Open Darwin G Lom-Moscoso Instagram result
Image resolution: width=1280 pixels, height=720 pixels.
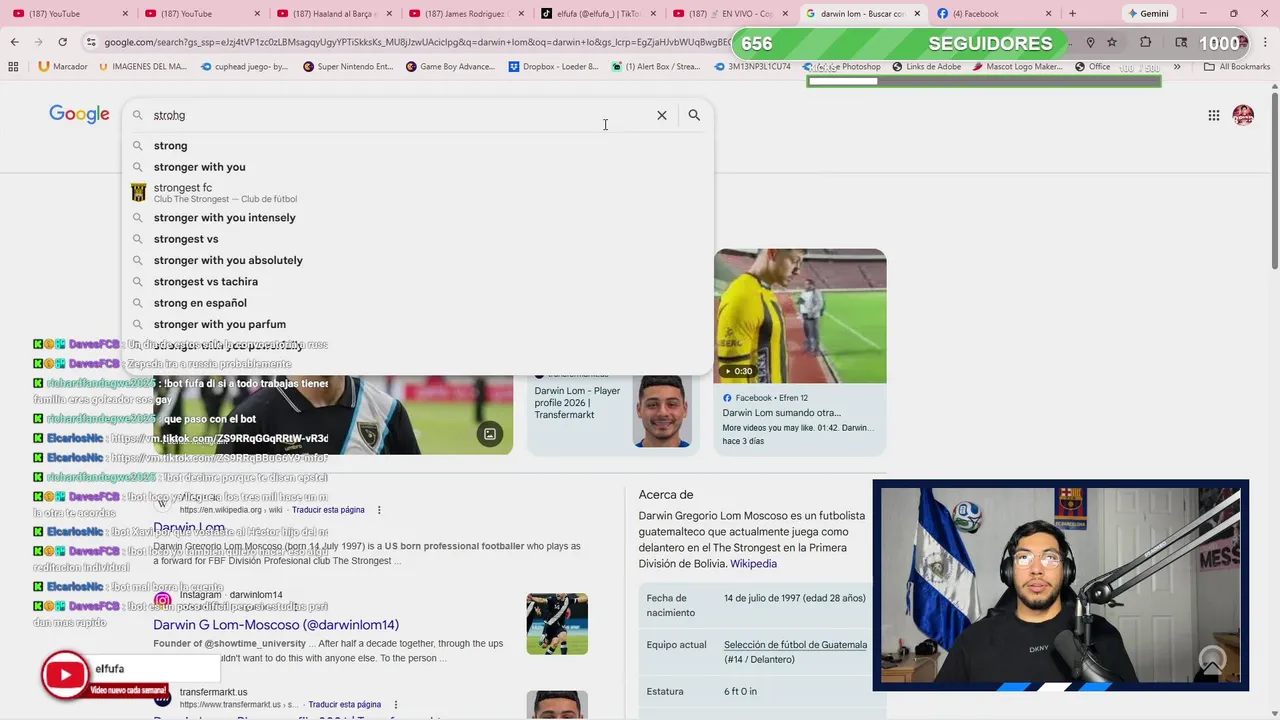click(276, 625)
